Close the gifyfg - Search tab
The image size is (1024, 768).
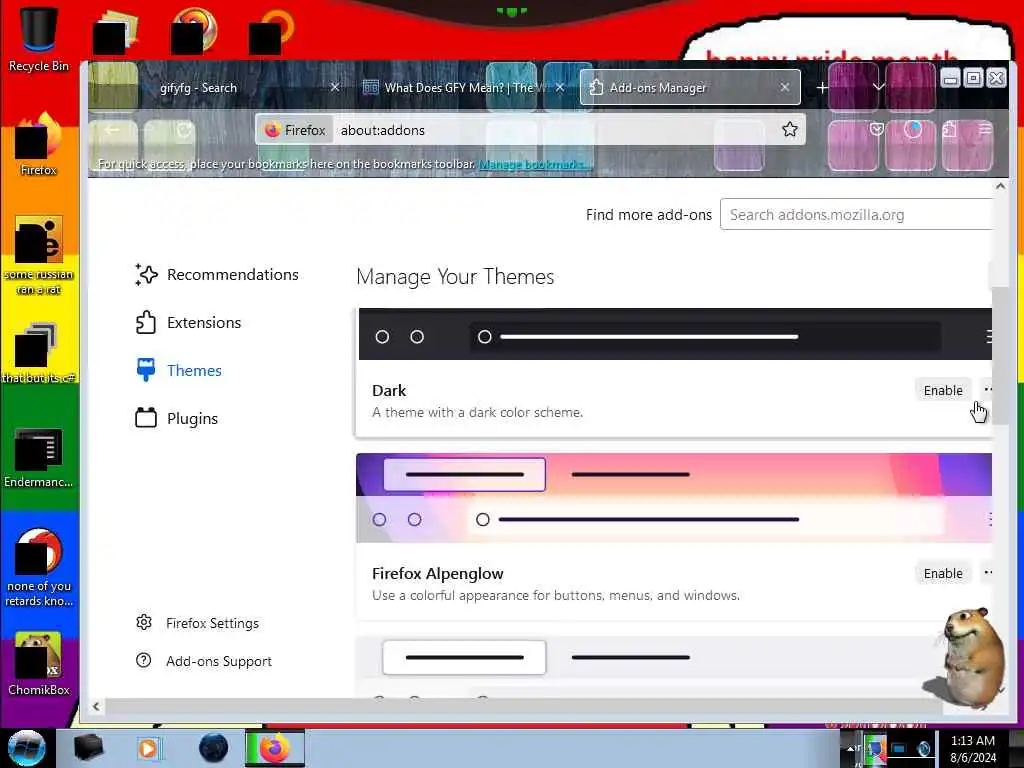coord(335,87)
